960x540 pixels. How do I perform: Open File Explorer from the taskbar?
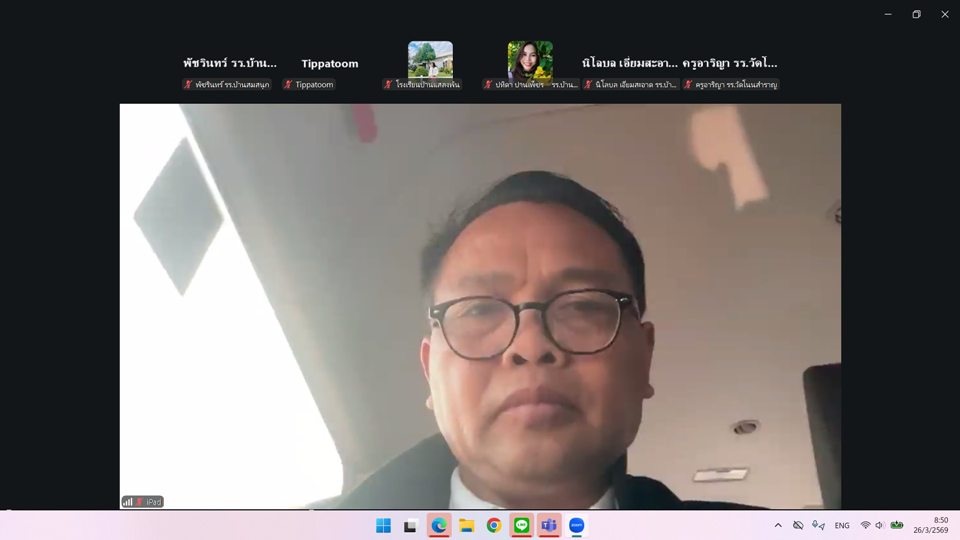point(466,525)
